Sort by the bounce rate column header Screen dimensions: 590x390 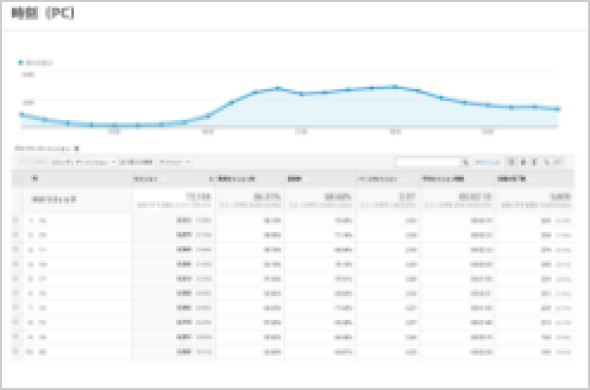pos(295,180)
